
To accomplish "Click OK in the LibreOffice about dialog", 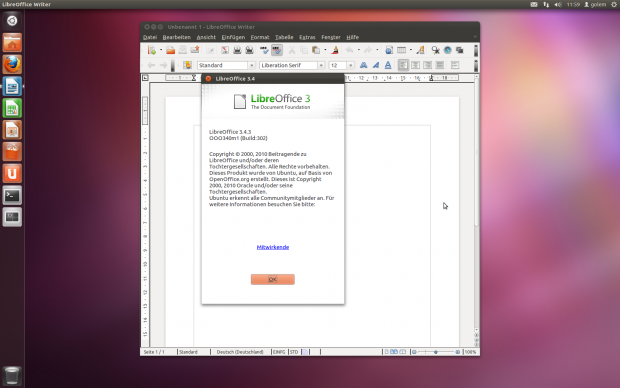I will [x=272, y=279].
